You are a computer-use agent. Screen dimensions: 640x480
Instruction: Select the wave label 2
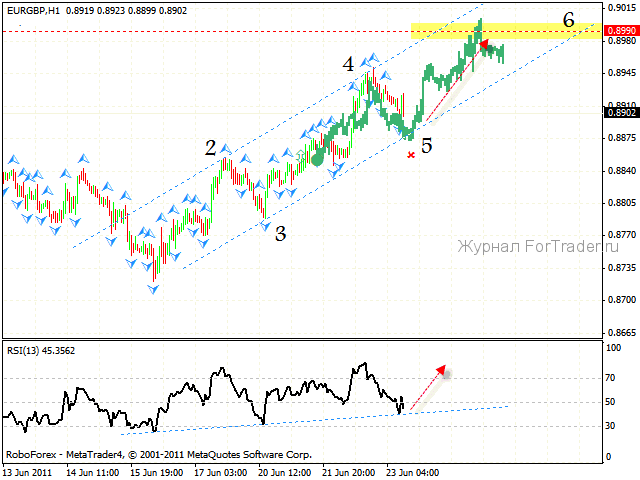tap(211, 148)
